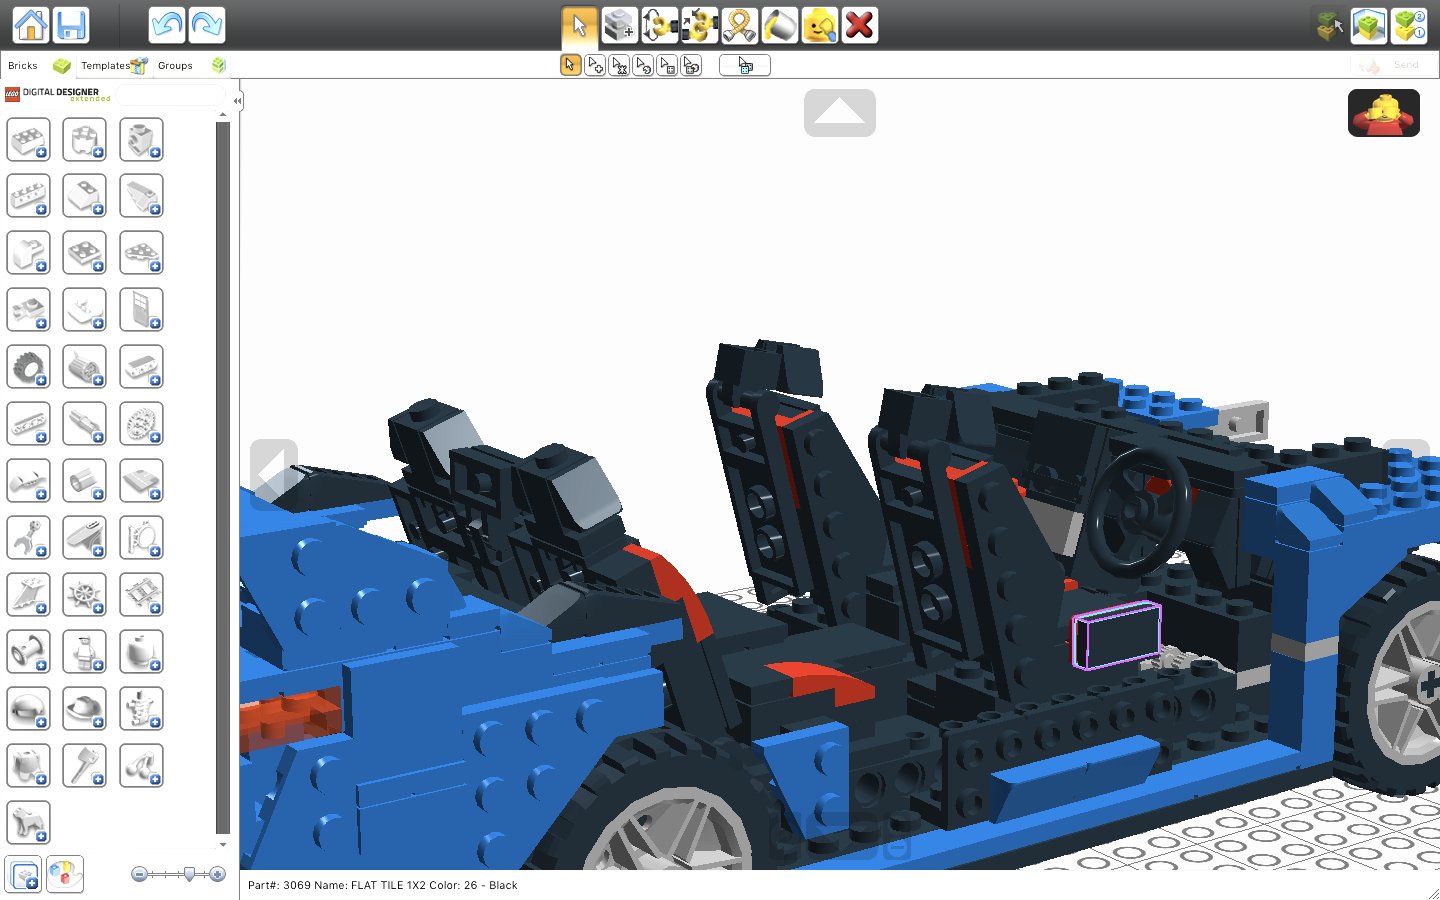Expand the ship wheel category

[x=85, y=596]
